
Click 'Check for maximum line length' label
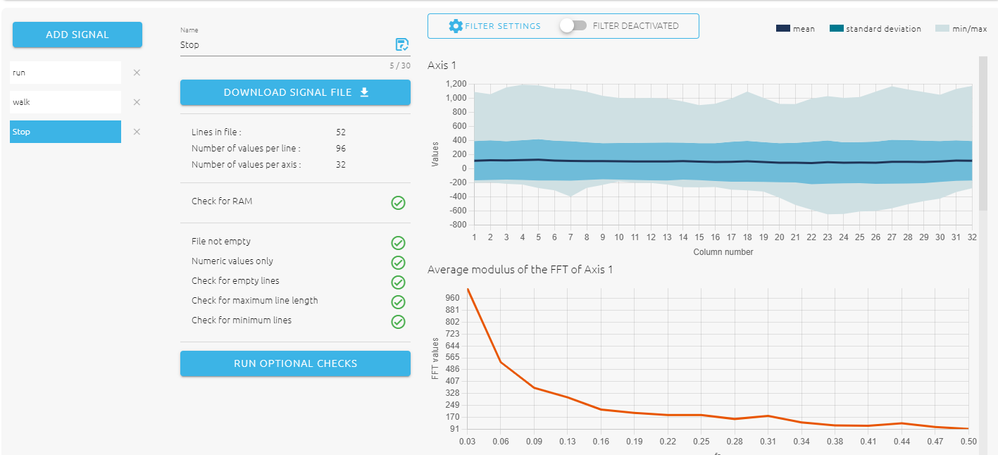coord(255,300)
